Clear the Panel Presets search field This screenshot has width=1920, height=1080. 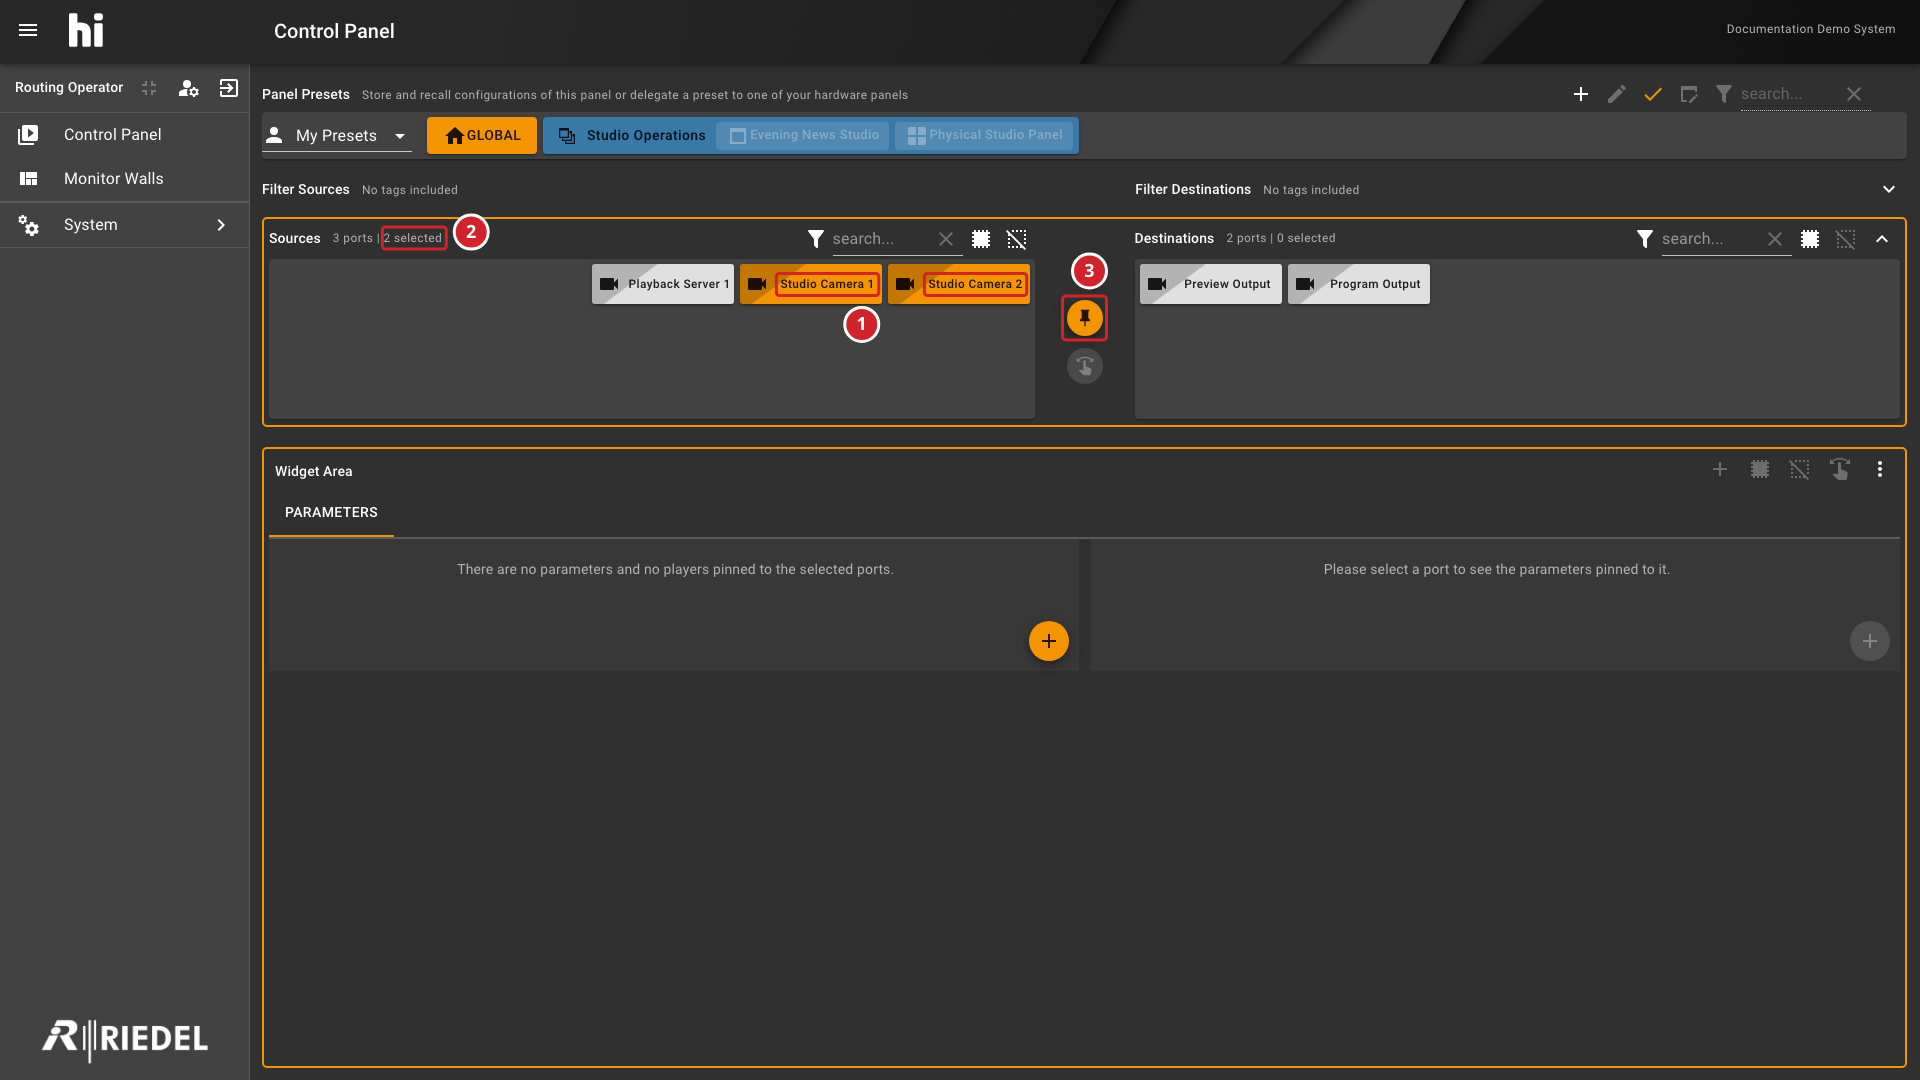pyautogui.click(x=1854, y=94)
